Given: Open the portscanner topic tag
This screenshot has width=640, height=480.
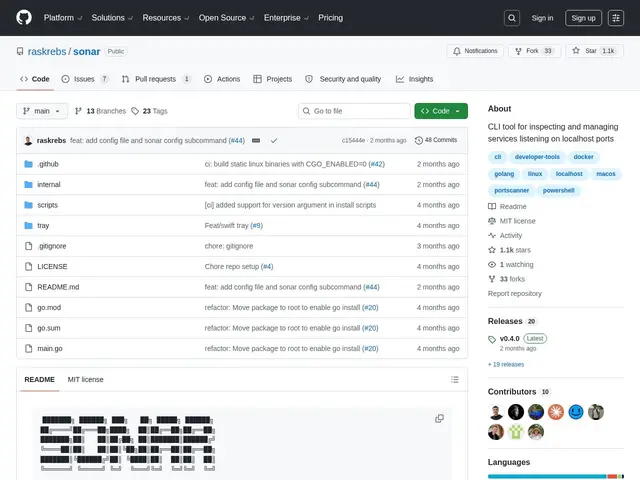Looking at the screenshot, I should (511, 191).
